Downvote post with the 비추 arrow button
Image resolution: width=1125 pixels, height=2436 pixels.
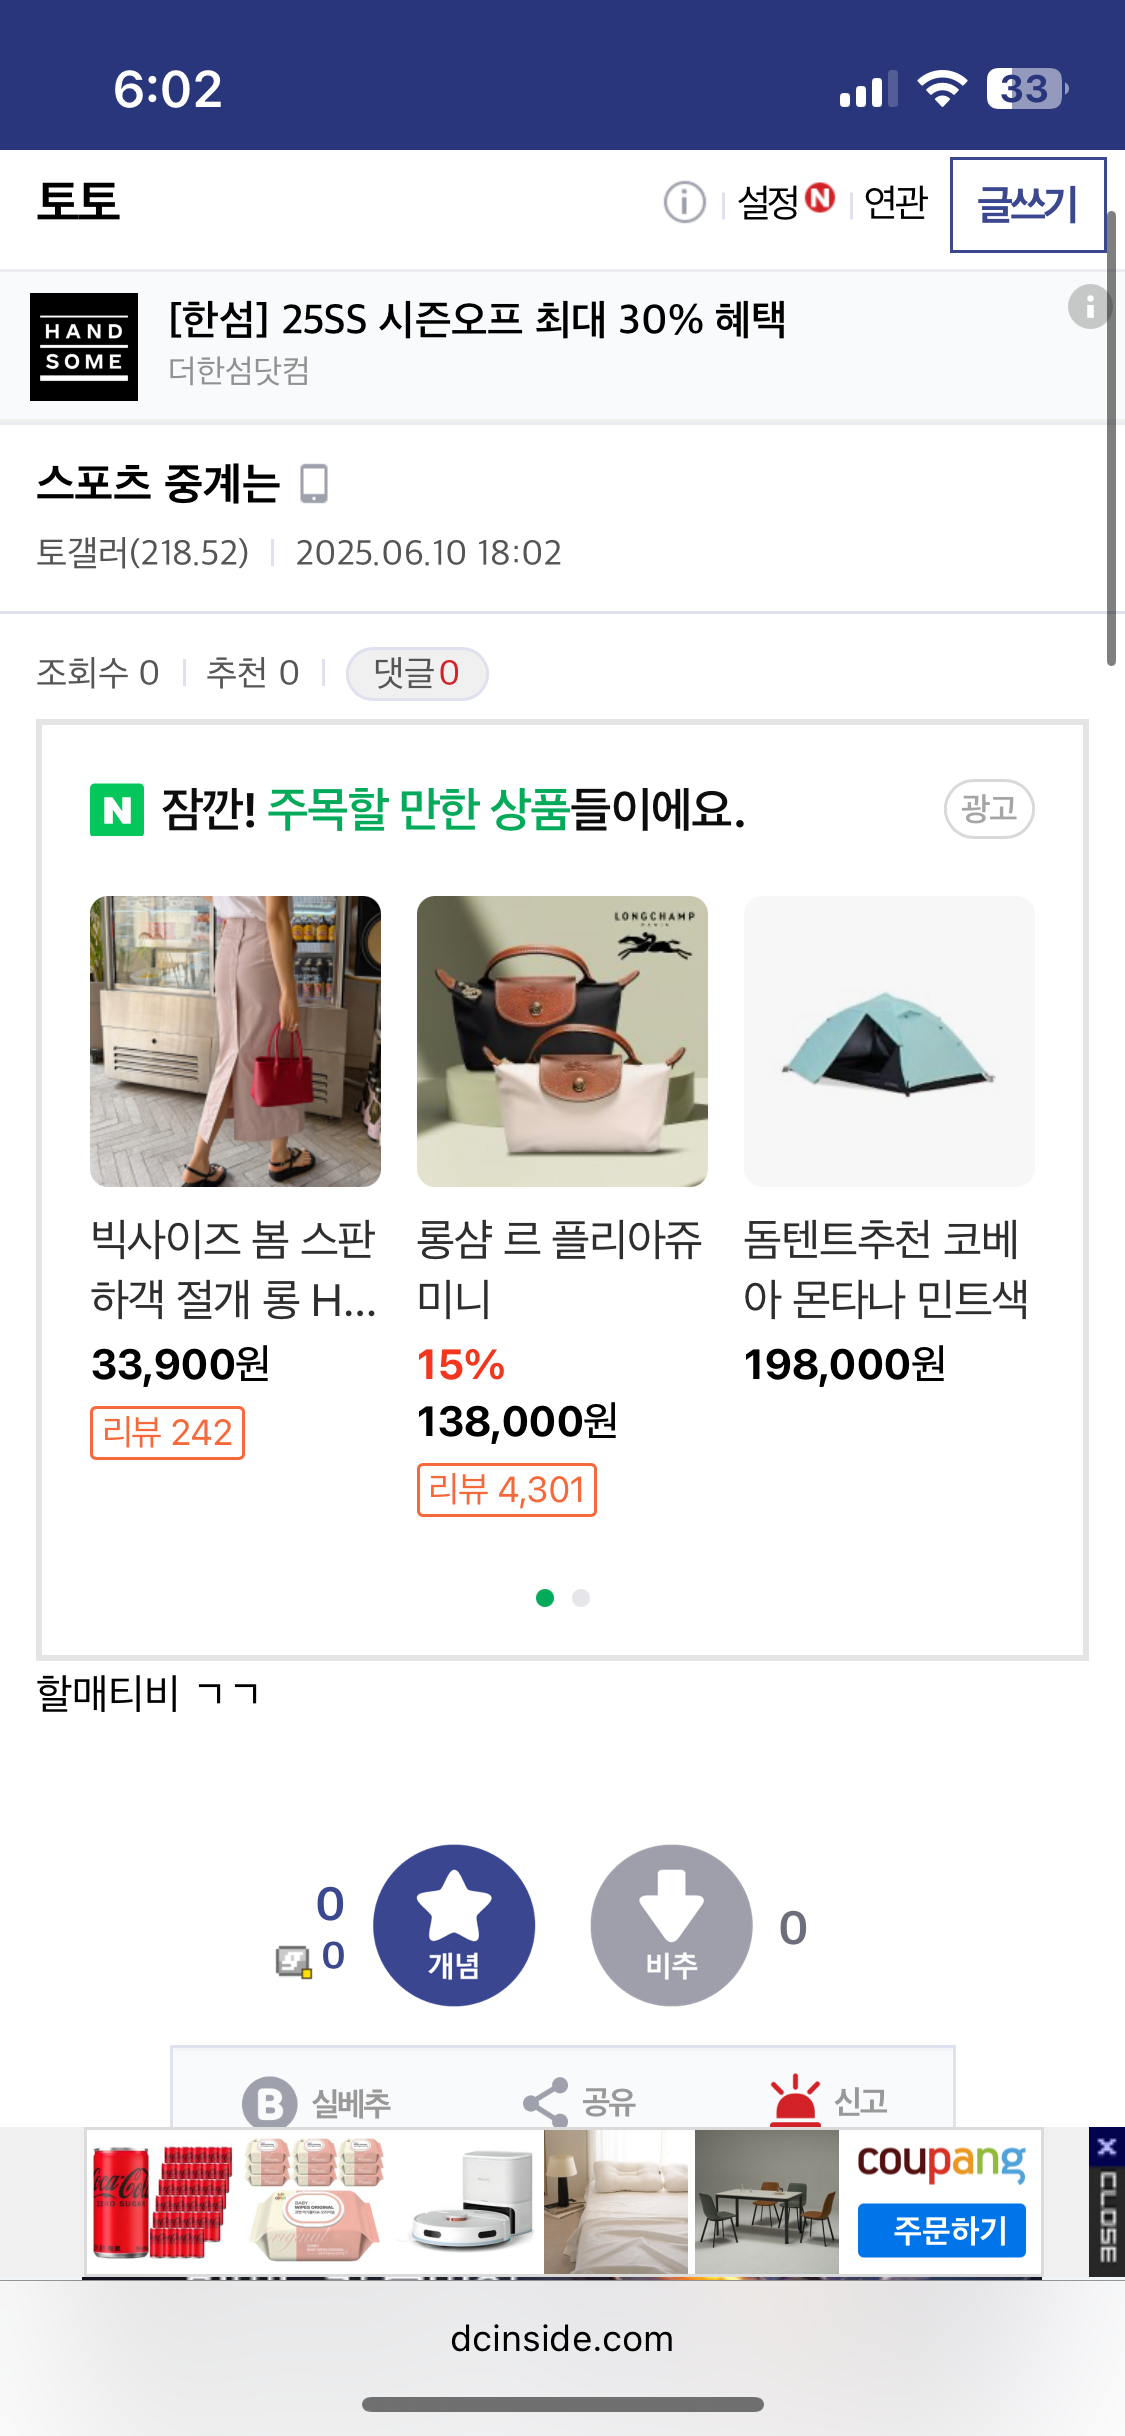click(x=671, y=1925)
